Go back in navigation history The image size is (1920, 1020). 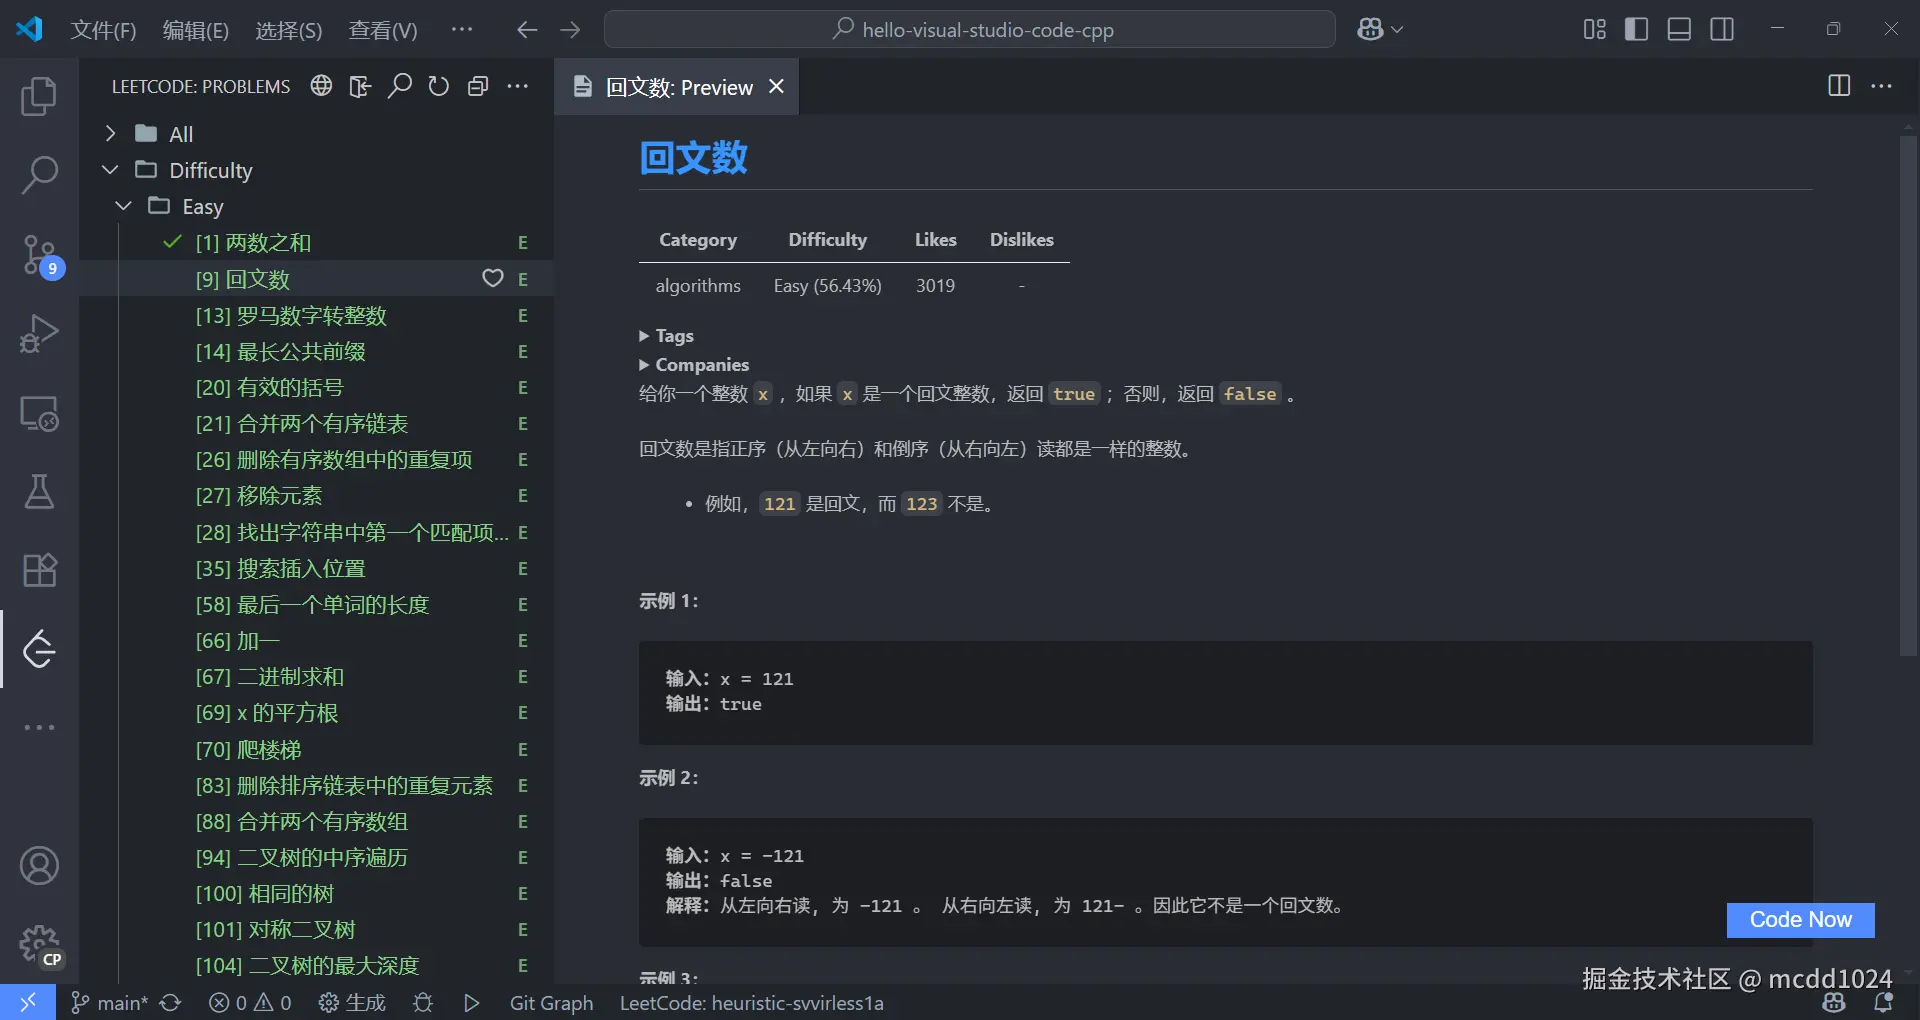coord(527,30)
